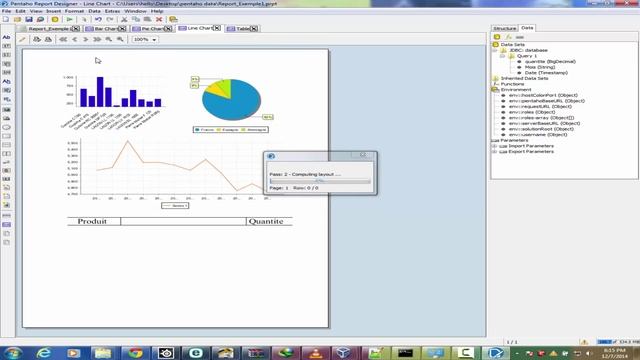Switch to the Report_Exemple tab

pos(48,29)
